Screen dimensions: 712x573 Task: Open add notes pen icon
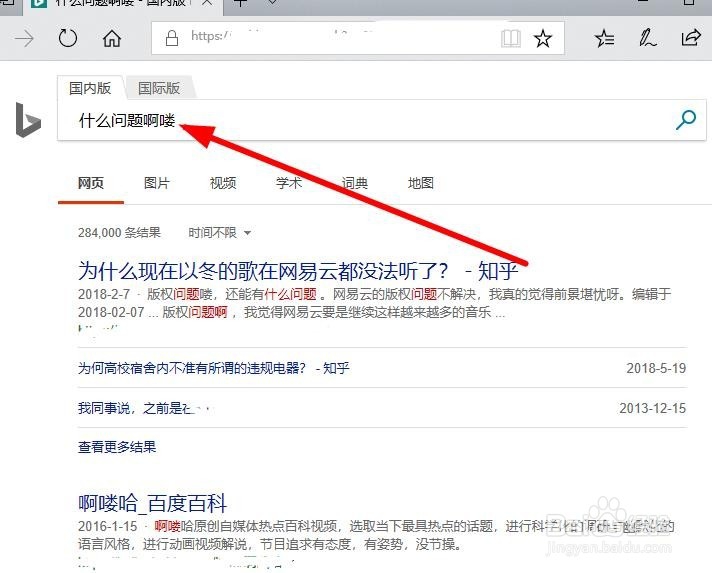click(x=647, y=38)
